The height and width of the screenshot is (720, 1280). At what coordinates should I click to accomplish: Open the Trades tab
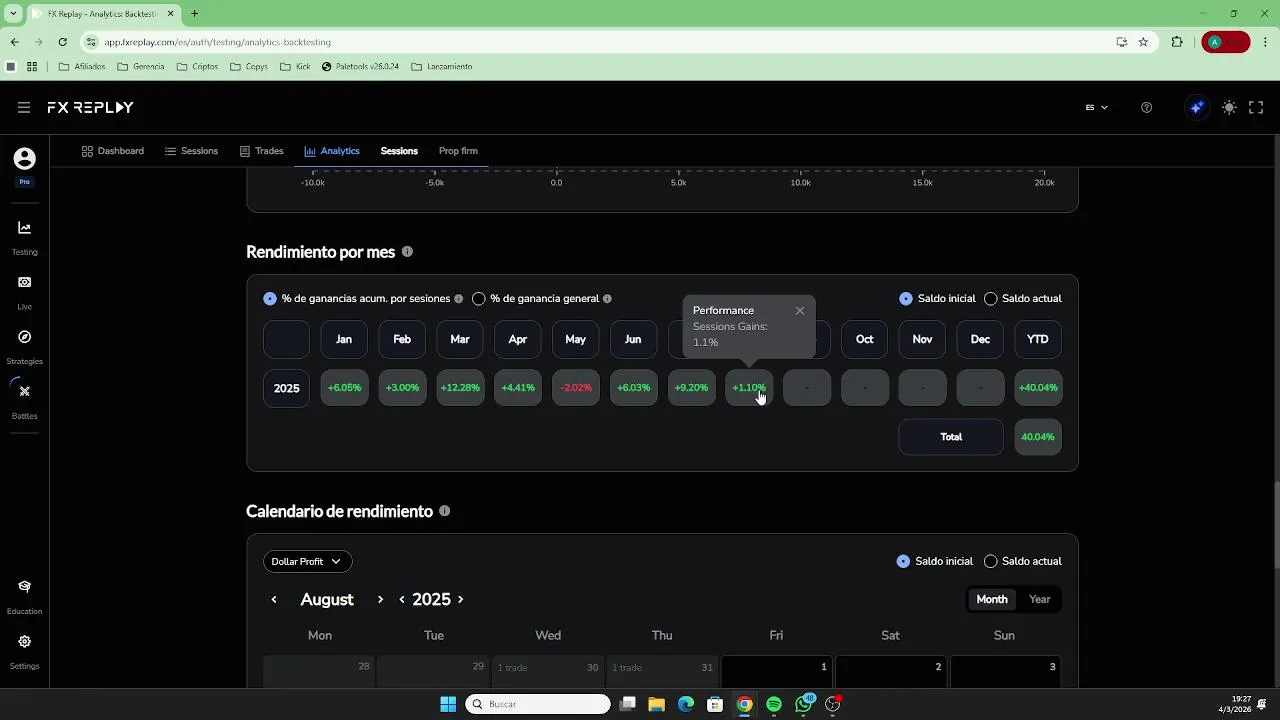[x=261, y=151]
